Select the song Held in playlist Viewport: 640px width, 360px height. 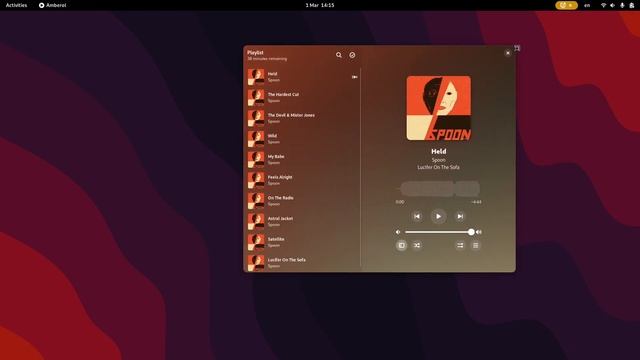point(302,77)
